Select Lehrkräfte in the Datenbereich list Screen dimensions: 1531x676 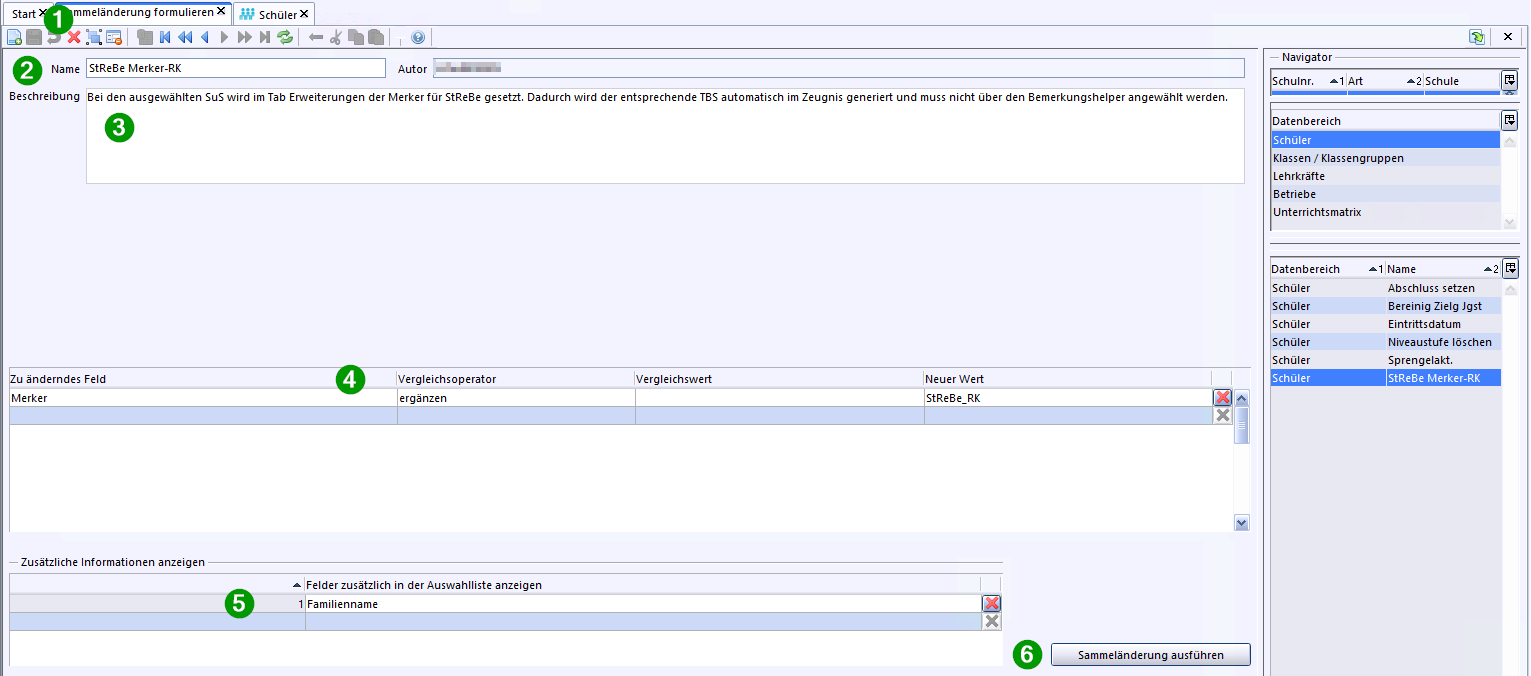tap(1298, 176)
